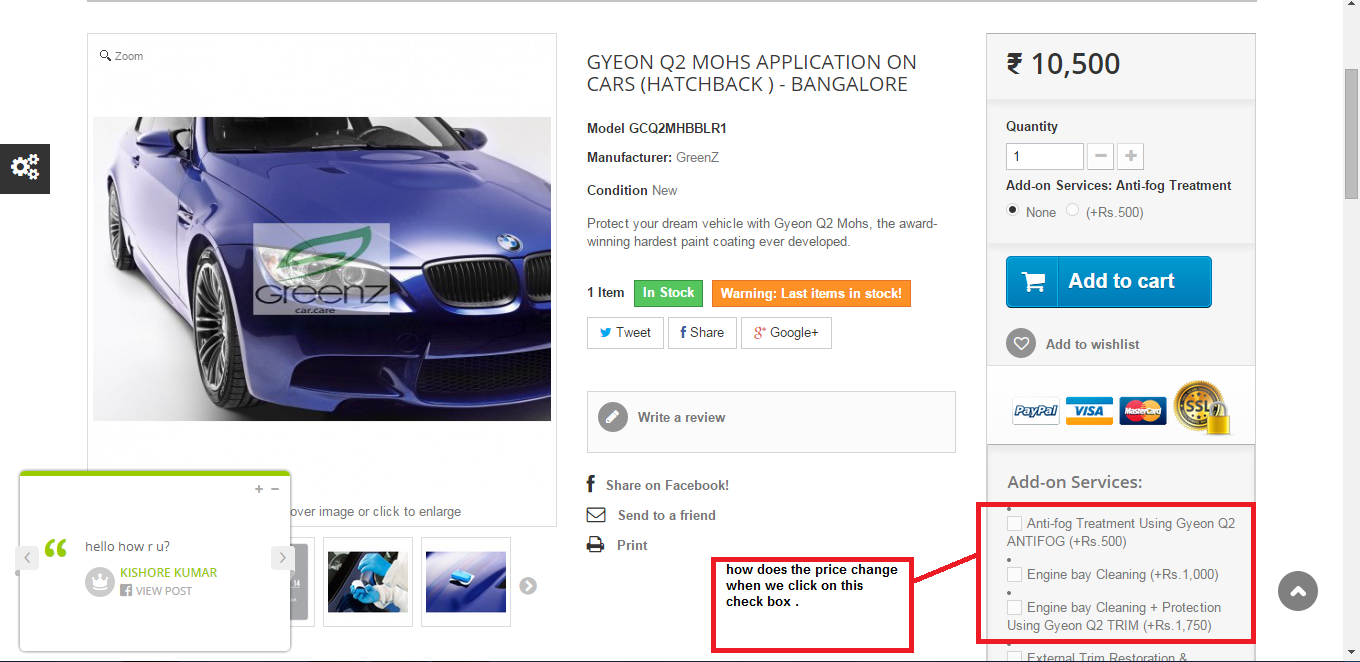The width and height of the screenshot is (1360, 662).
Task: Click the VISA payment logo
Action: (x=1089, y=410)
